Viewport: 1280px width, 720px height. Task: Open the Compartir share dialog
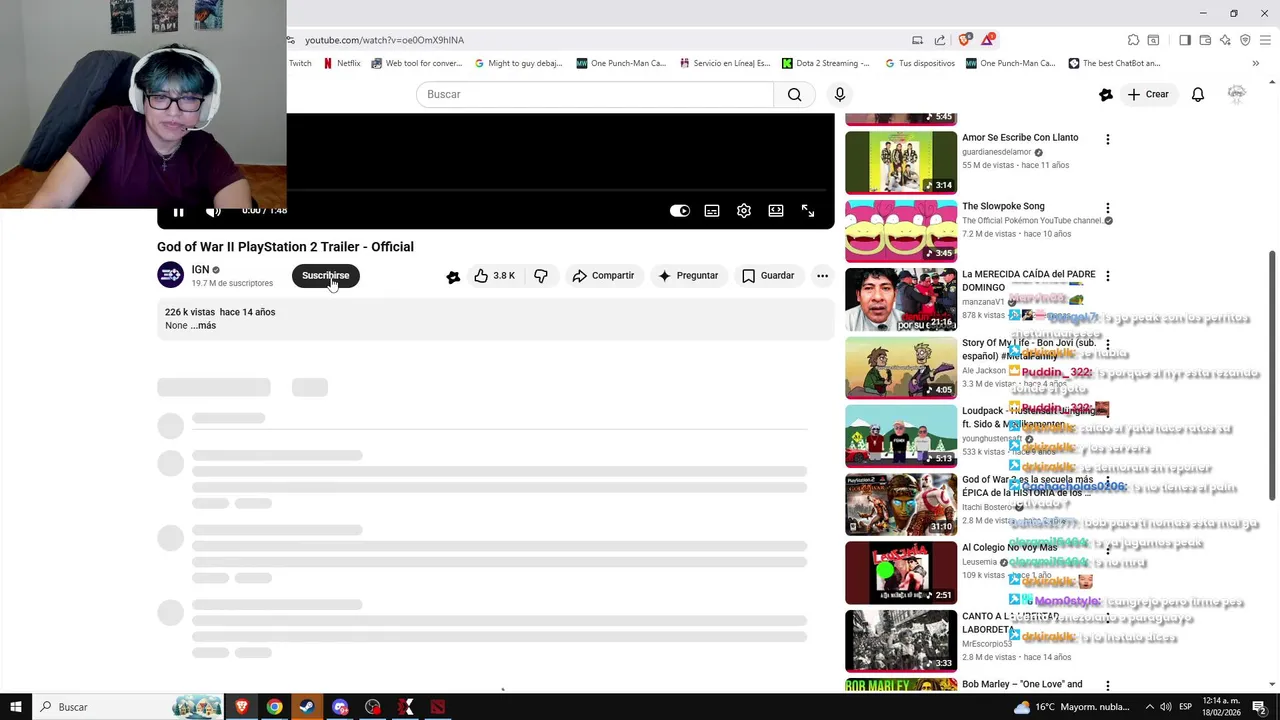(x=603, y=276)
